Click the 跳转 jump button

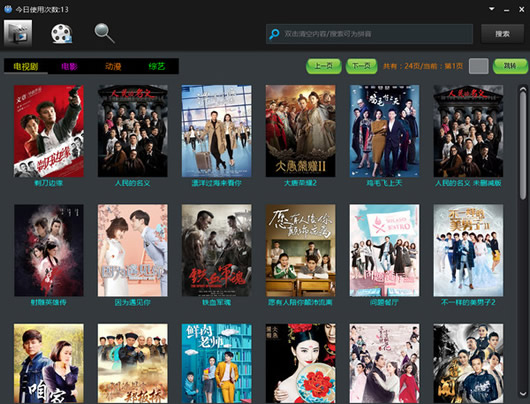tap(510, 66)
